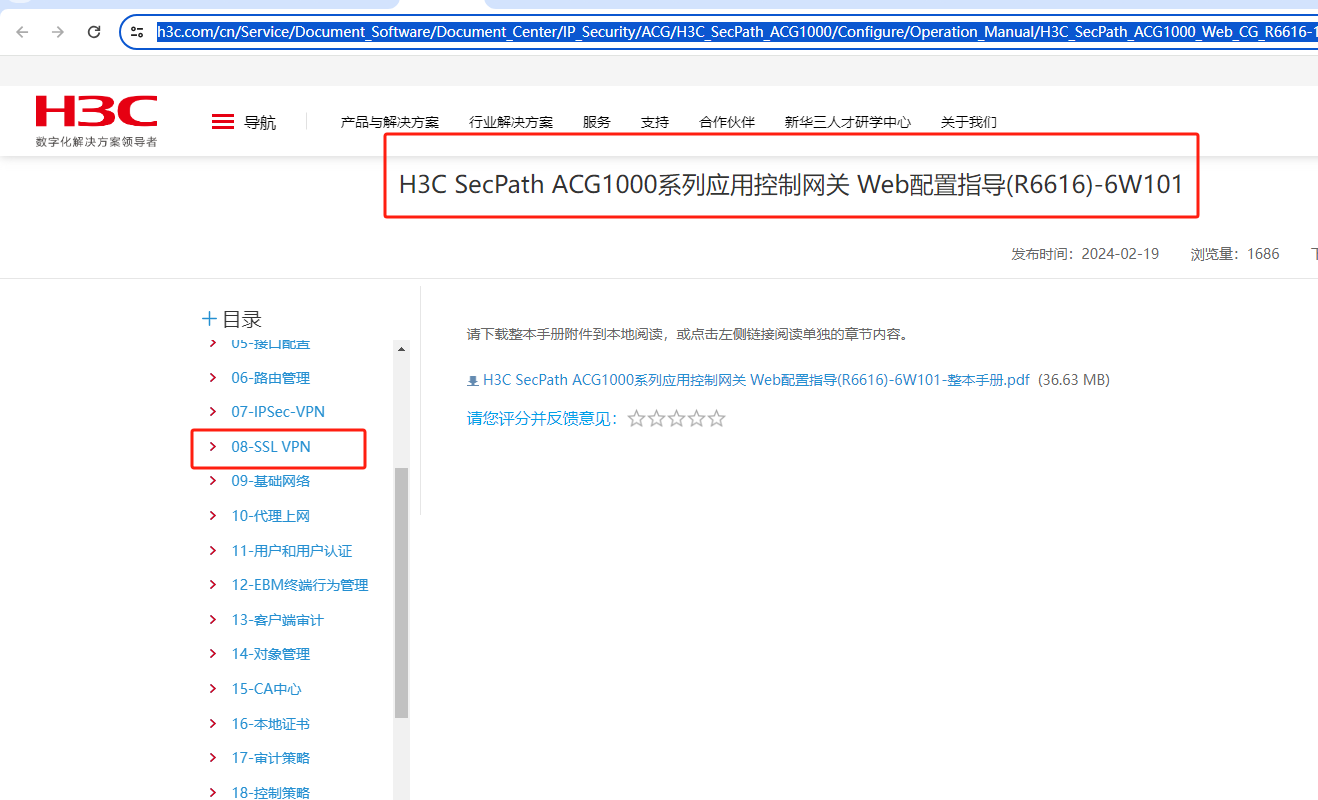Expand the chevron beside 09-基础网络
The height and width of the screenshot is (800, 1318).
[x=212, y=480]
